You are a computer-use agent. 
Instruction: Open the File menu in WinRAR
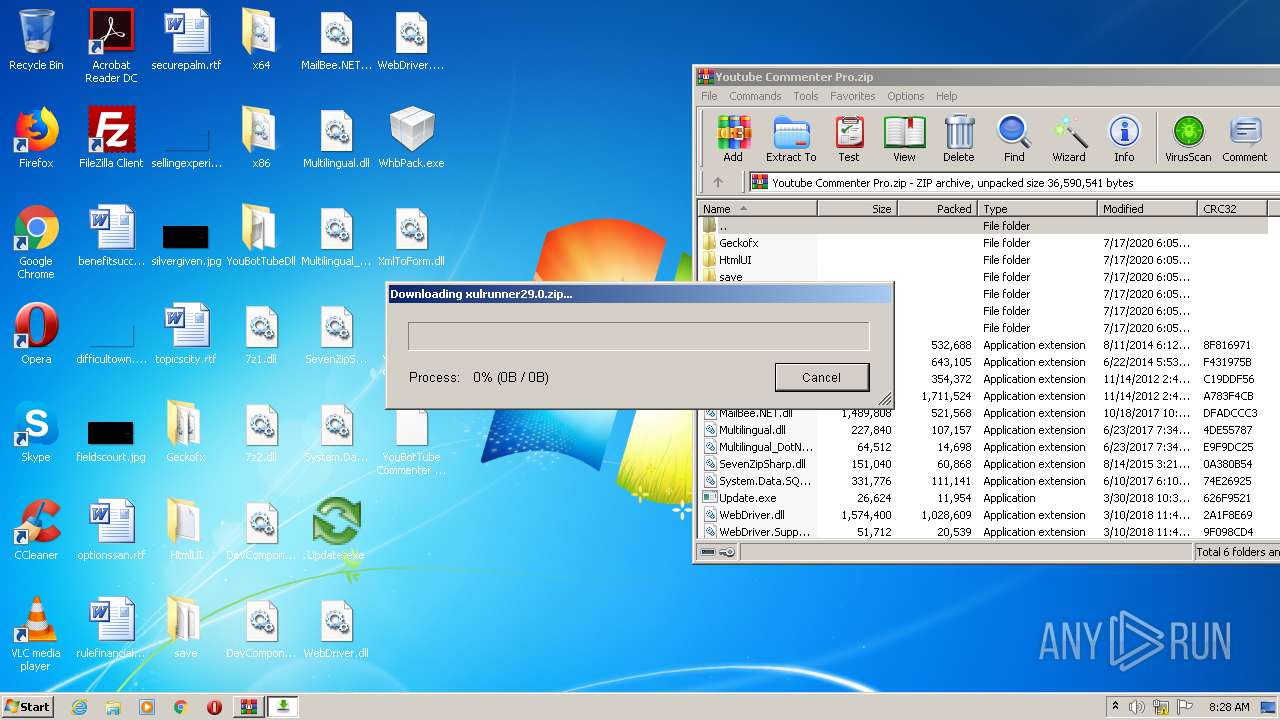coord(709,96)
